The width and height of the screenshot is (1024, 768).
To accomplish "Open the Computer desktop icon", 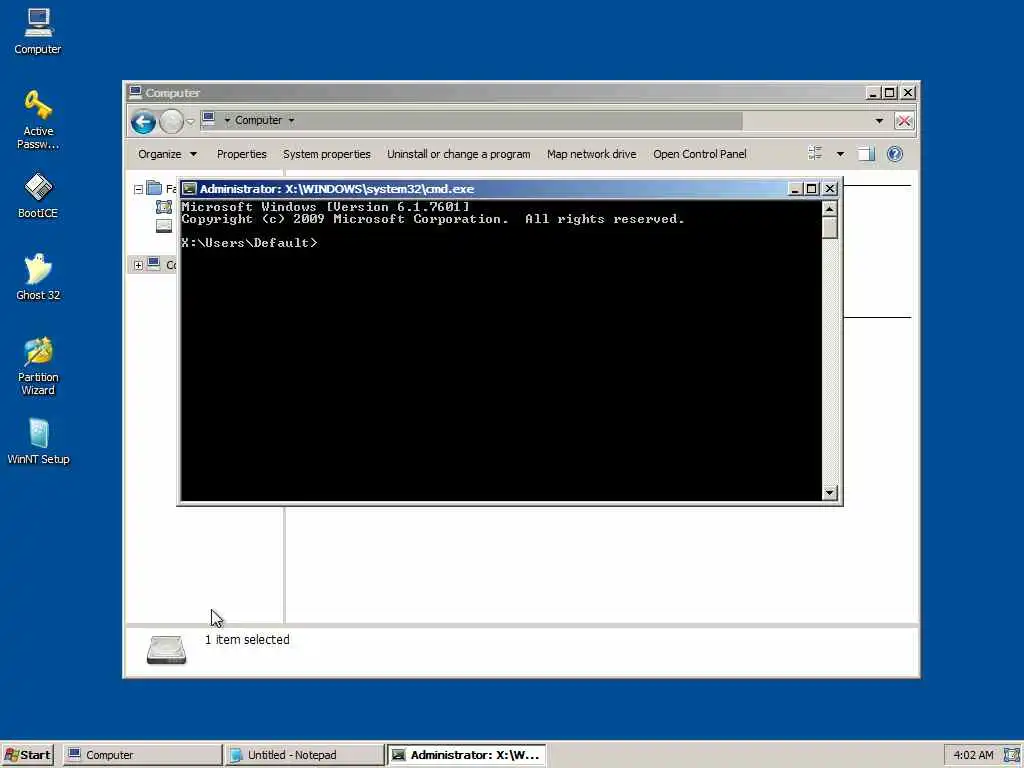I will point(38,31).
